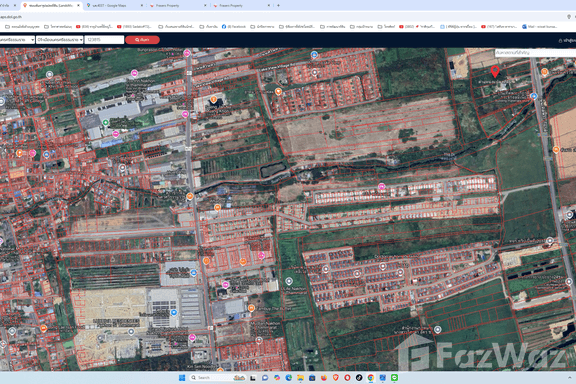Viewport: 576px width, 384px height.
Task: Open TikTok app from taskbar
Action: click(359, 378)
